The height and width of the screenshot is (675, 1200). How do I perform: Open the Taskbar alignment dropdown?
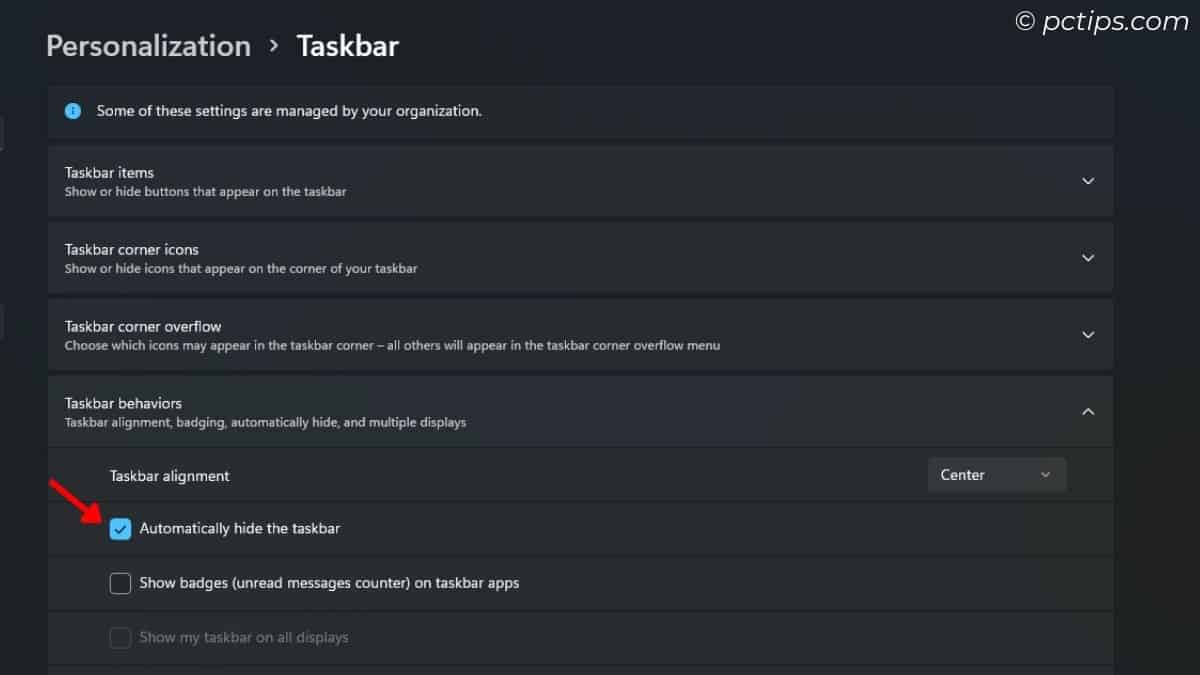(996, 474)
